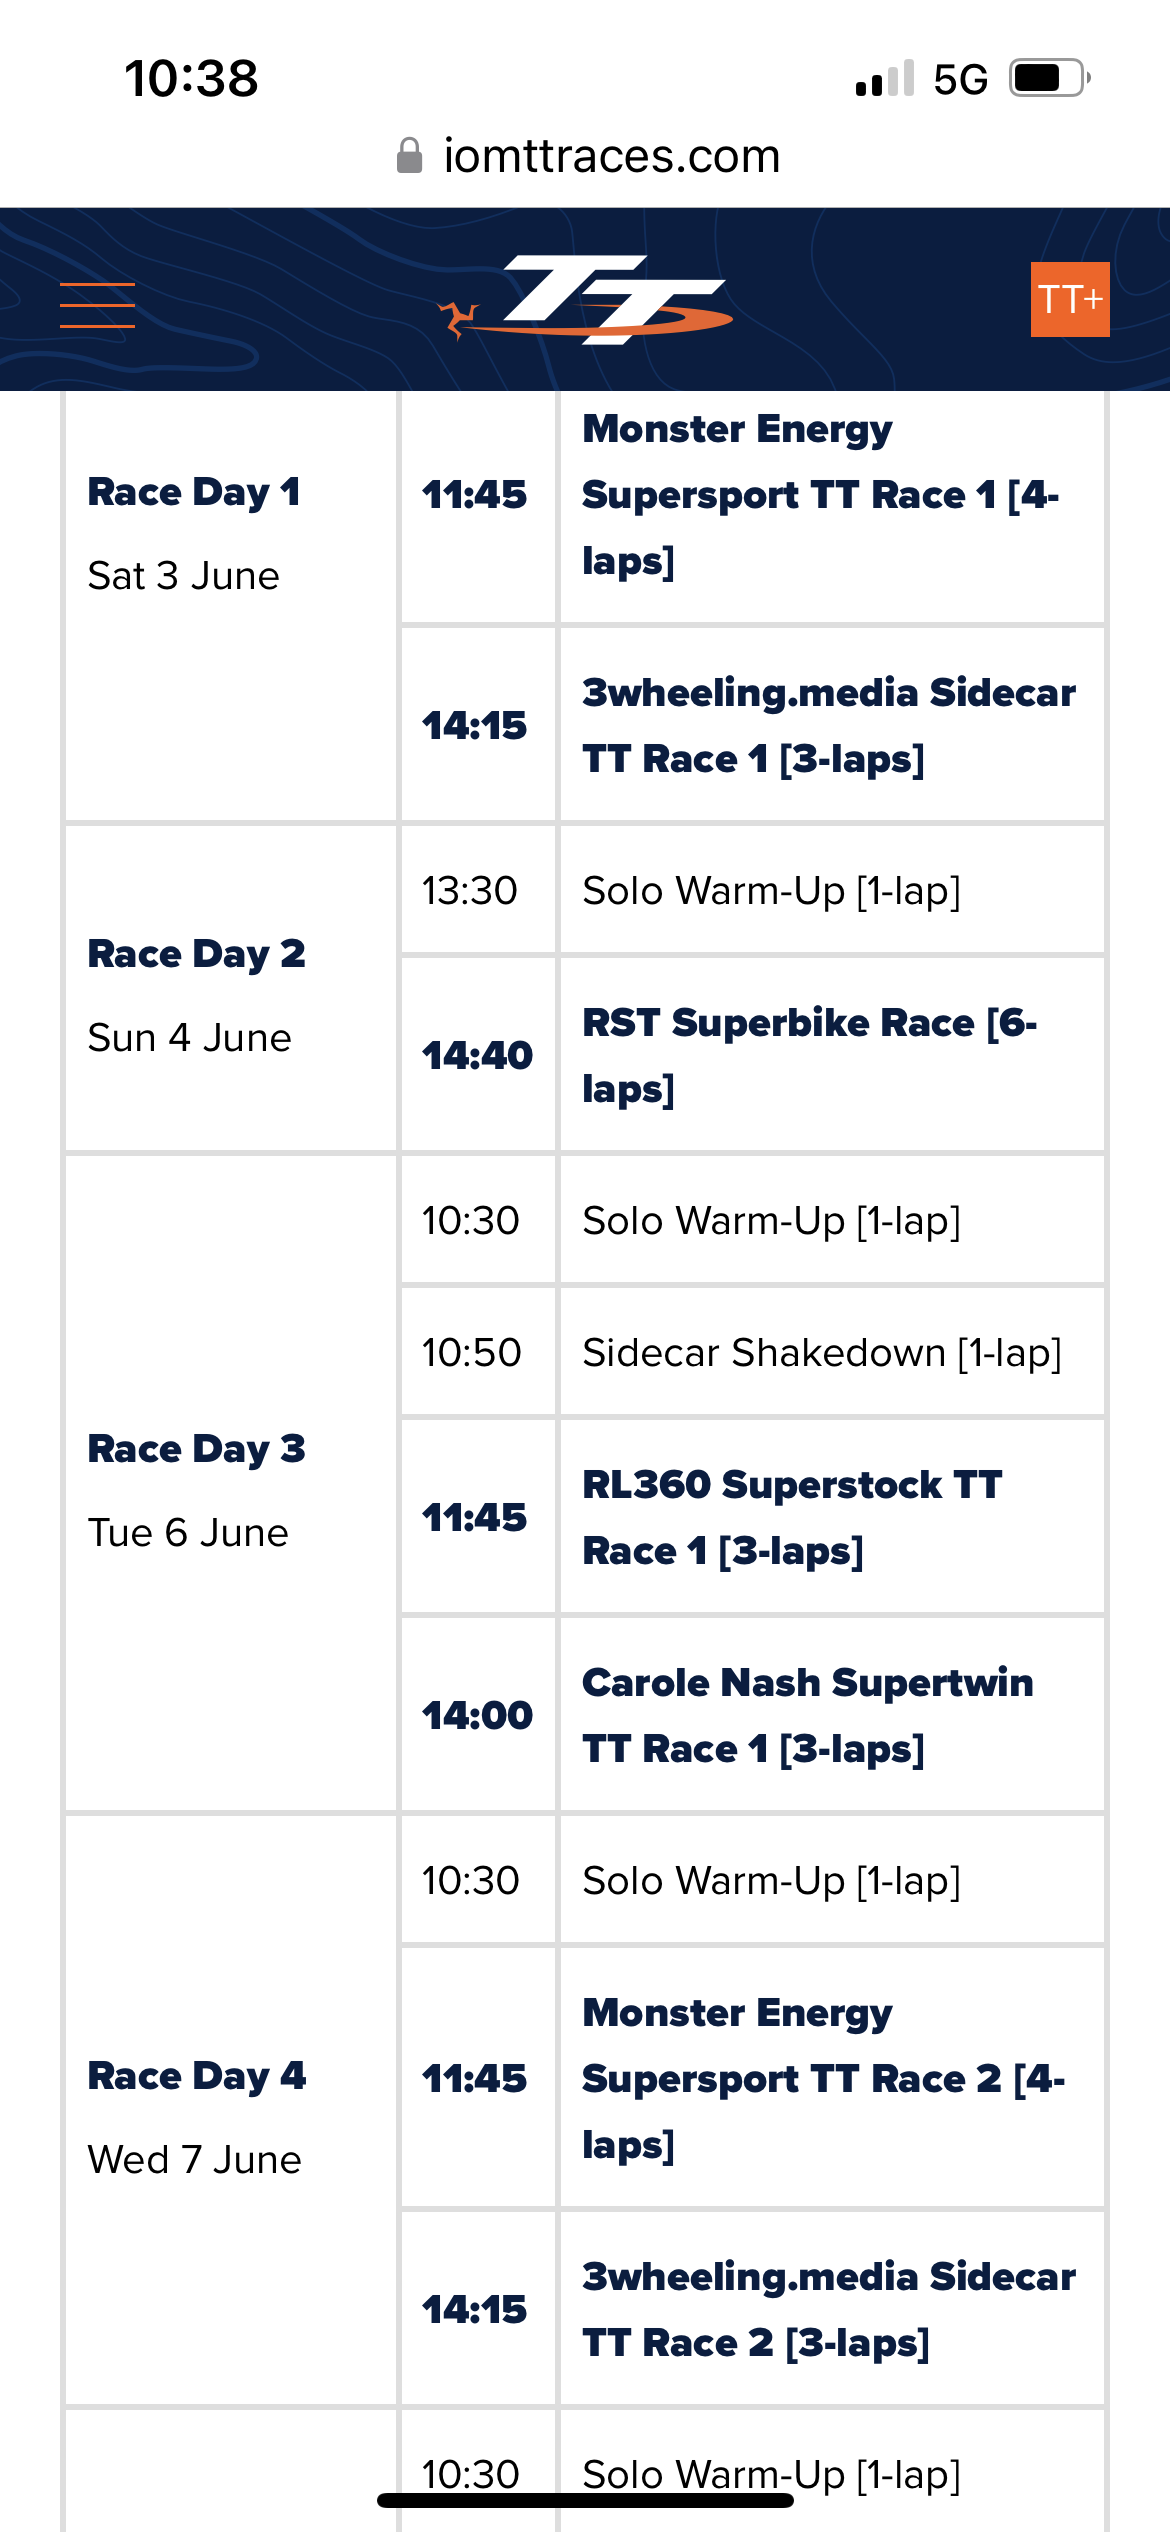Tap the 10:38 status bar clock
Screen dimensions: 1170x2532
pos(191,78)
